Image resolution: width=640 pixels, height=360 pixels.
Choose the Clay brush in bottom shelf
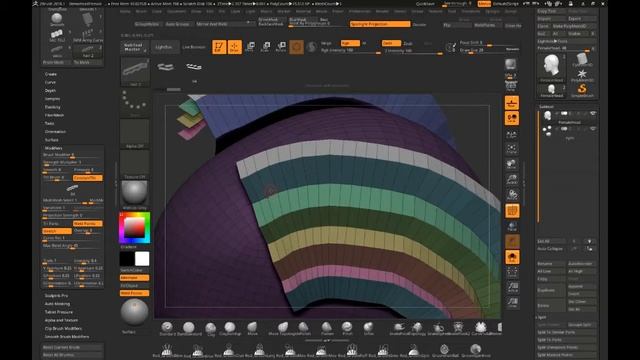tap(211, 329)
